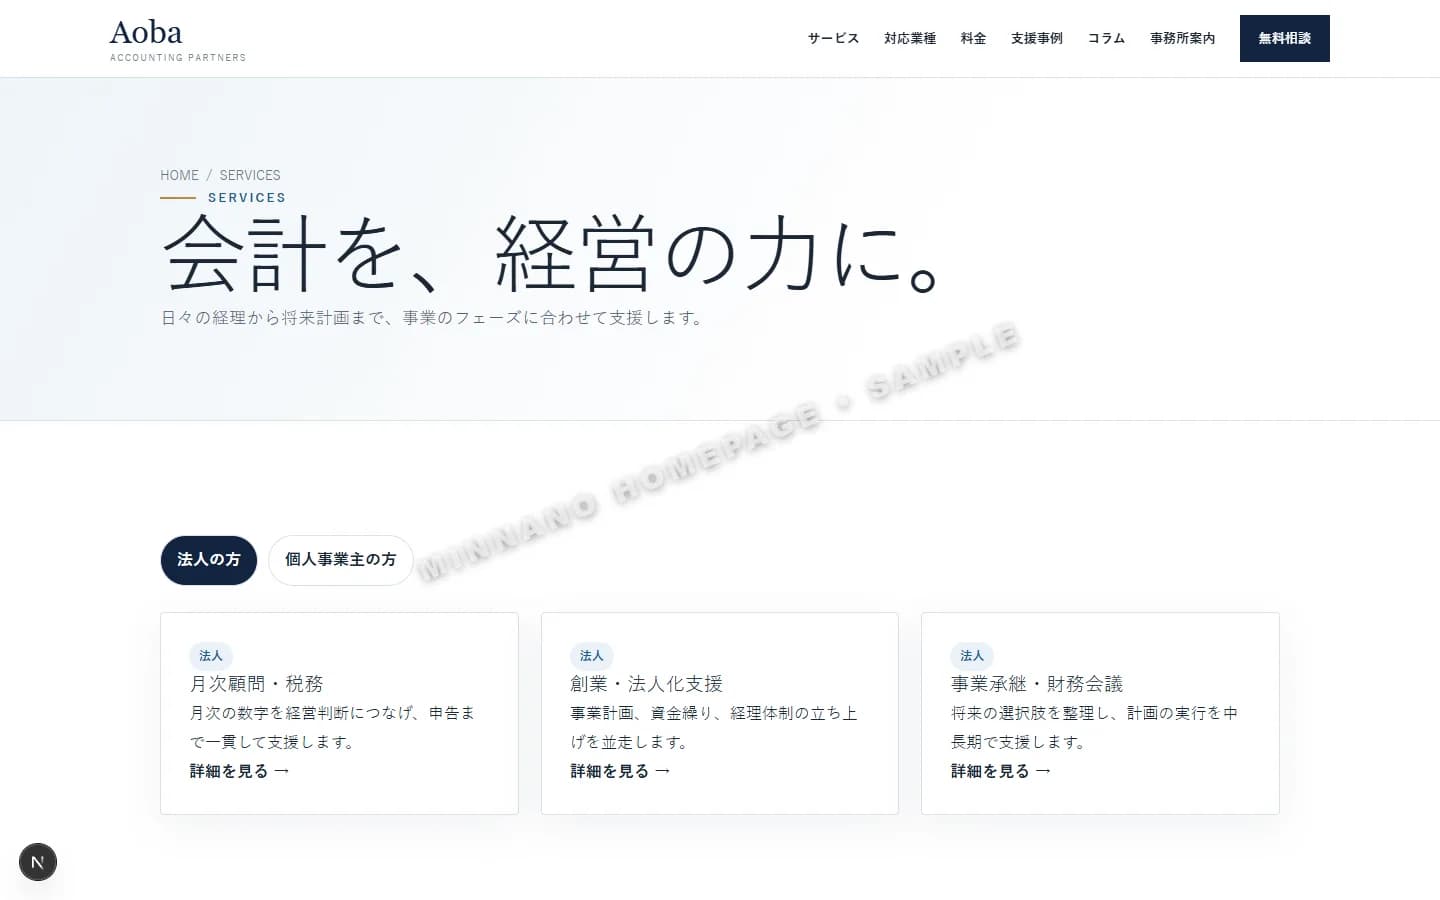Viewport: 1440px width, 900px height.
Task: Click the 事業承継・財務会議 card title
Action: (1037, 684)
